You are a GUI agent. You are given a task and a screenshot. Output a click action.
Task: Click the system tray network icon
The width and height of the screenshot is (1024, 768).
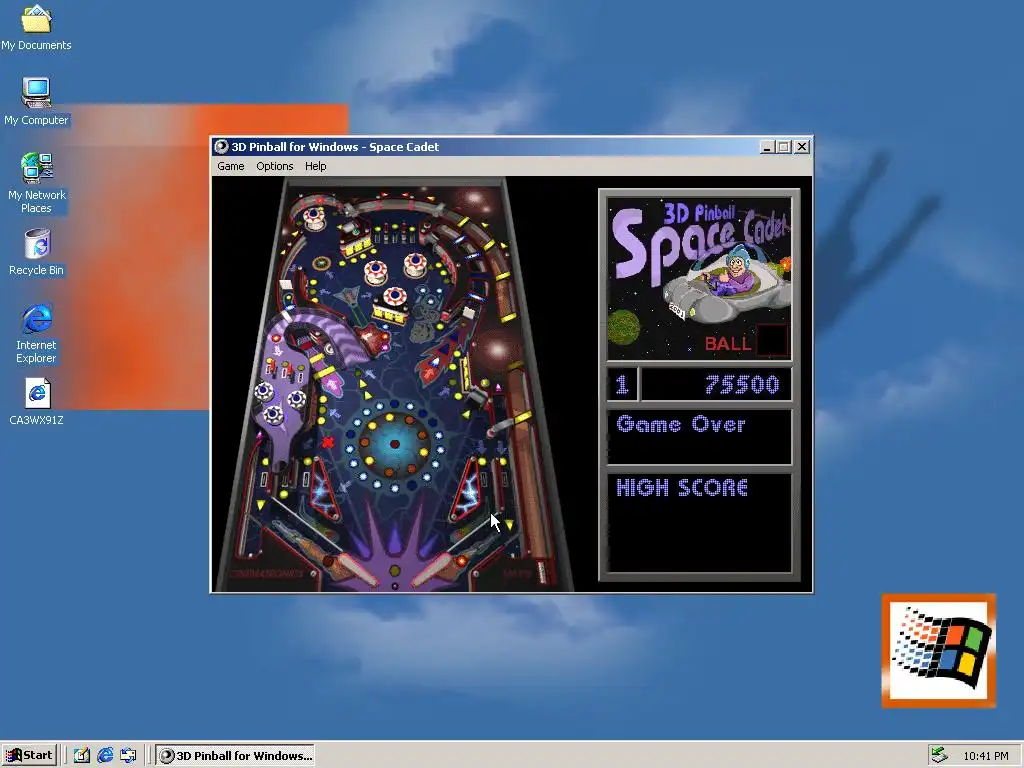[939, 755]
